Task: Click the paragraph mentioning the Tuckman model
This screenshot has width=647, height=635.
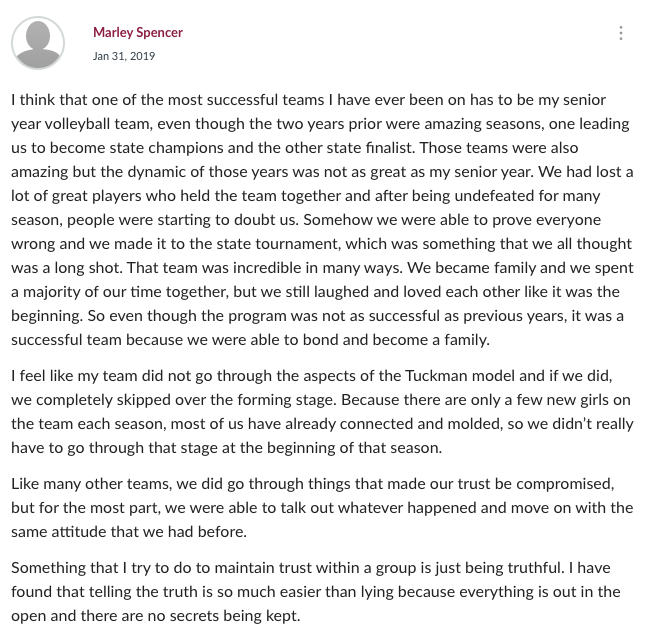Action: 322,412
